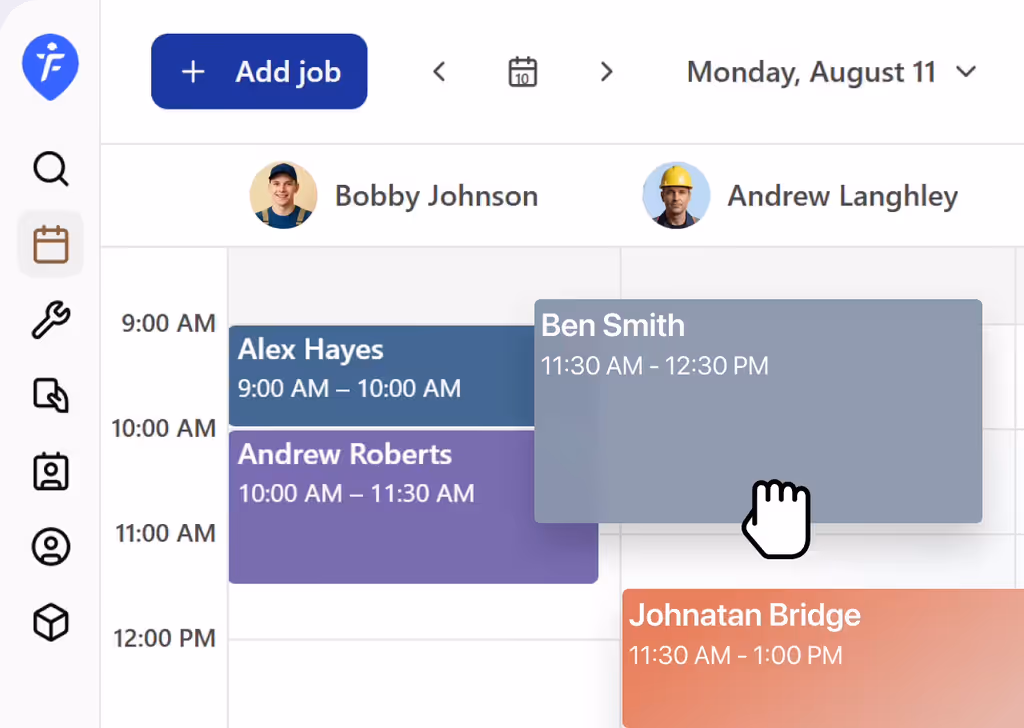This screenshot has width=1024, height=728.
Task: Select the Bobby Johnson name label
Action: click(436, 196)
